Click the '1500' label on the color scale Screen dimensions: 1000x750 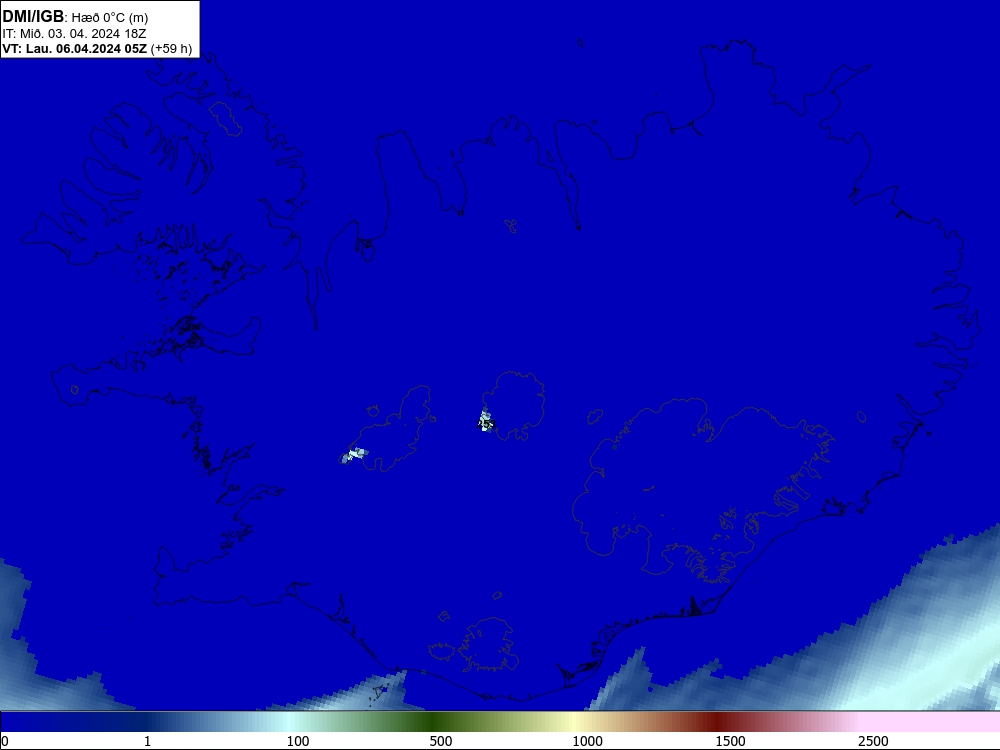pos(730,741)
